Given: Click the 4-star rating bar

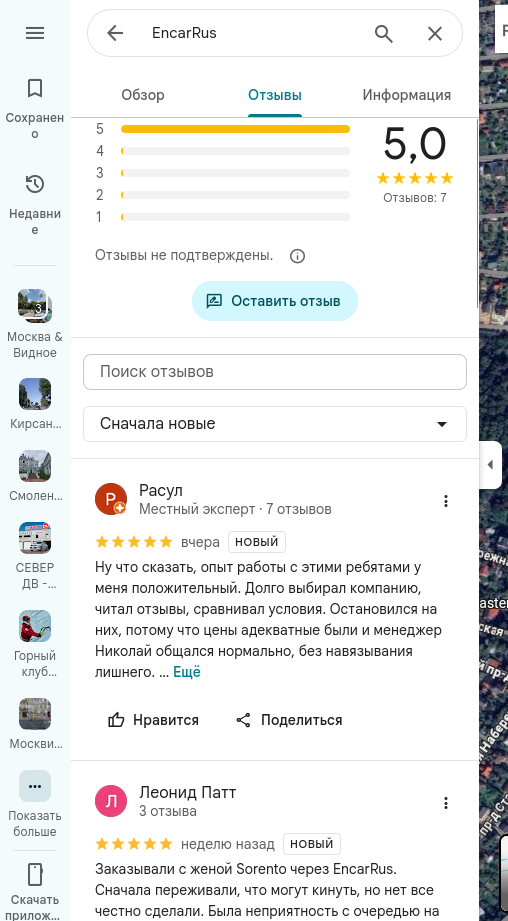Looking at the screenshot, I should tap(235, 151).
